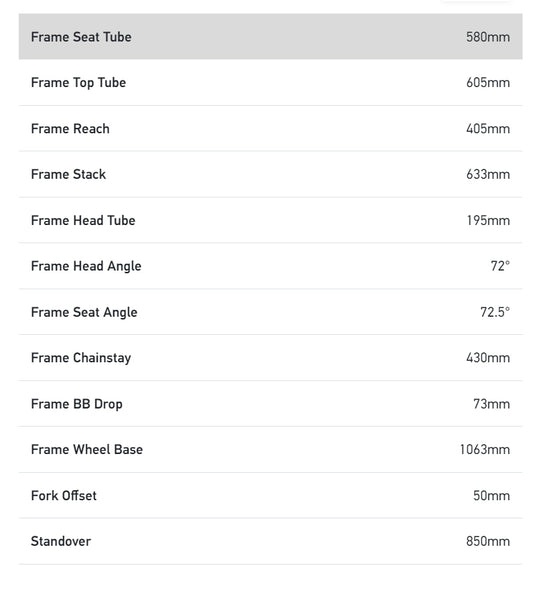540x594 pixels.
Task: Click the Frame Stack label
Action: click(x=69, y=174)
